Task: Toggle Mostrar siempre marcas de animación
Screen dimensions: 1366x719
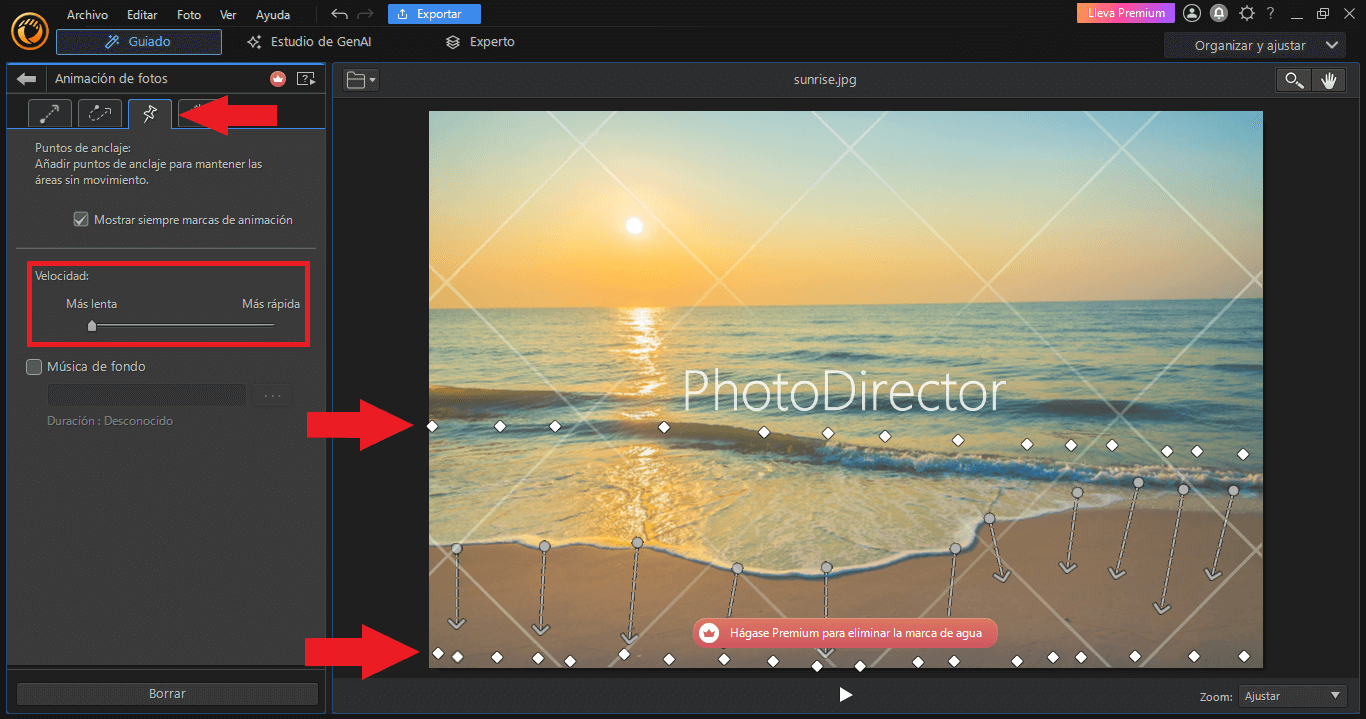Action: coord(81,220)
